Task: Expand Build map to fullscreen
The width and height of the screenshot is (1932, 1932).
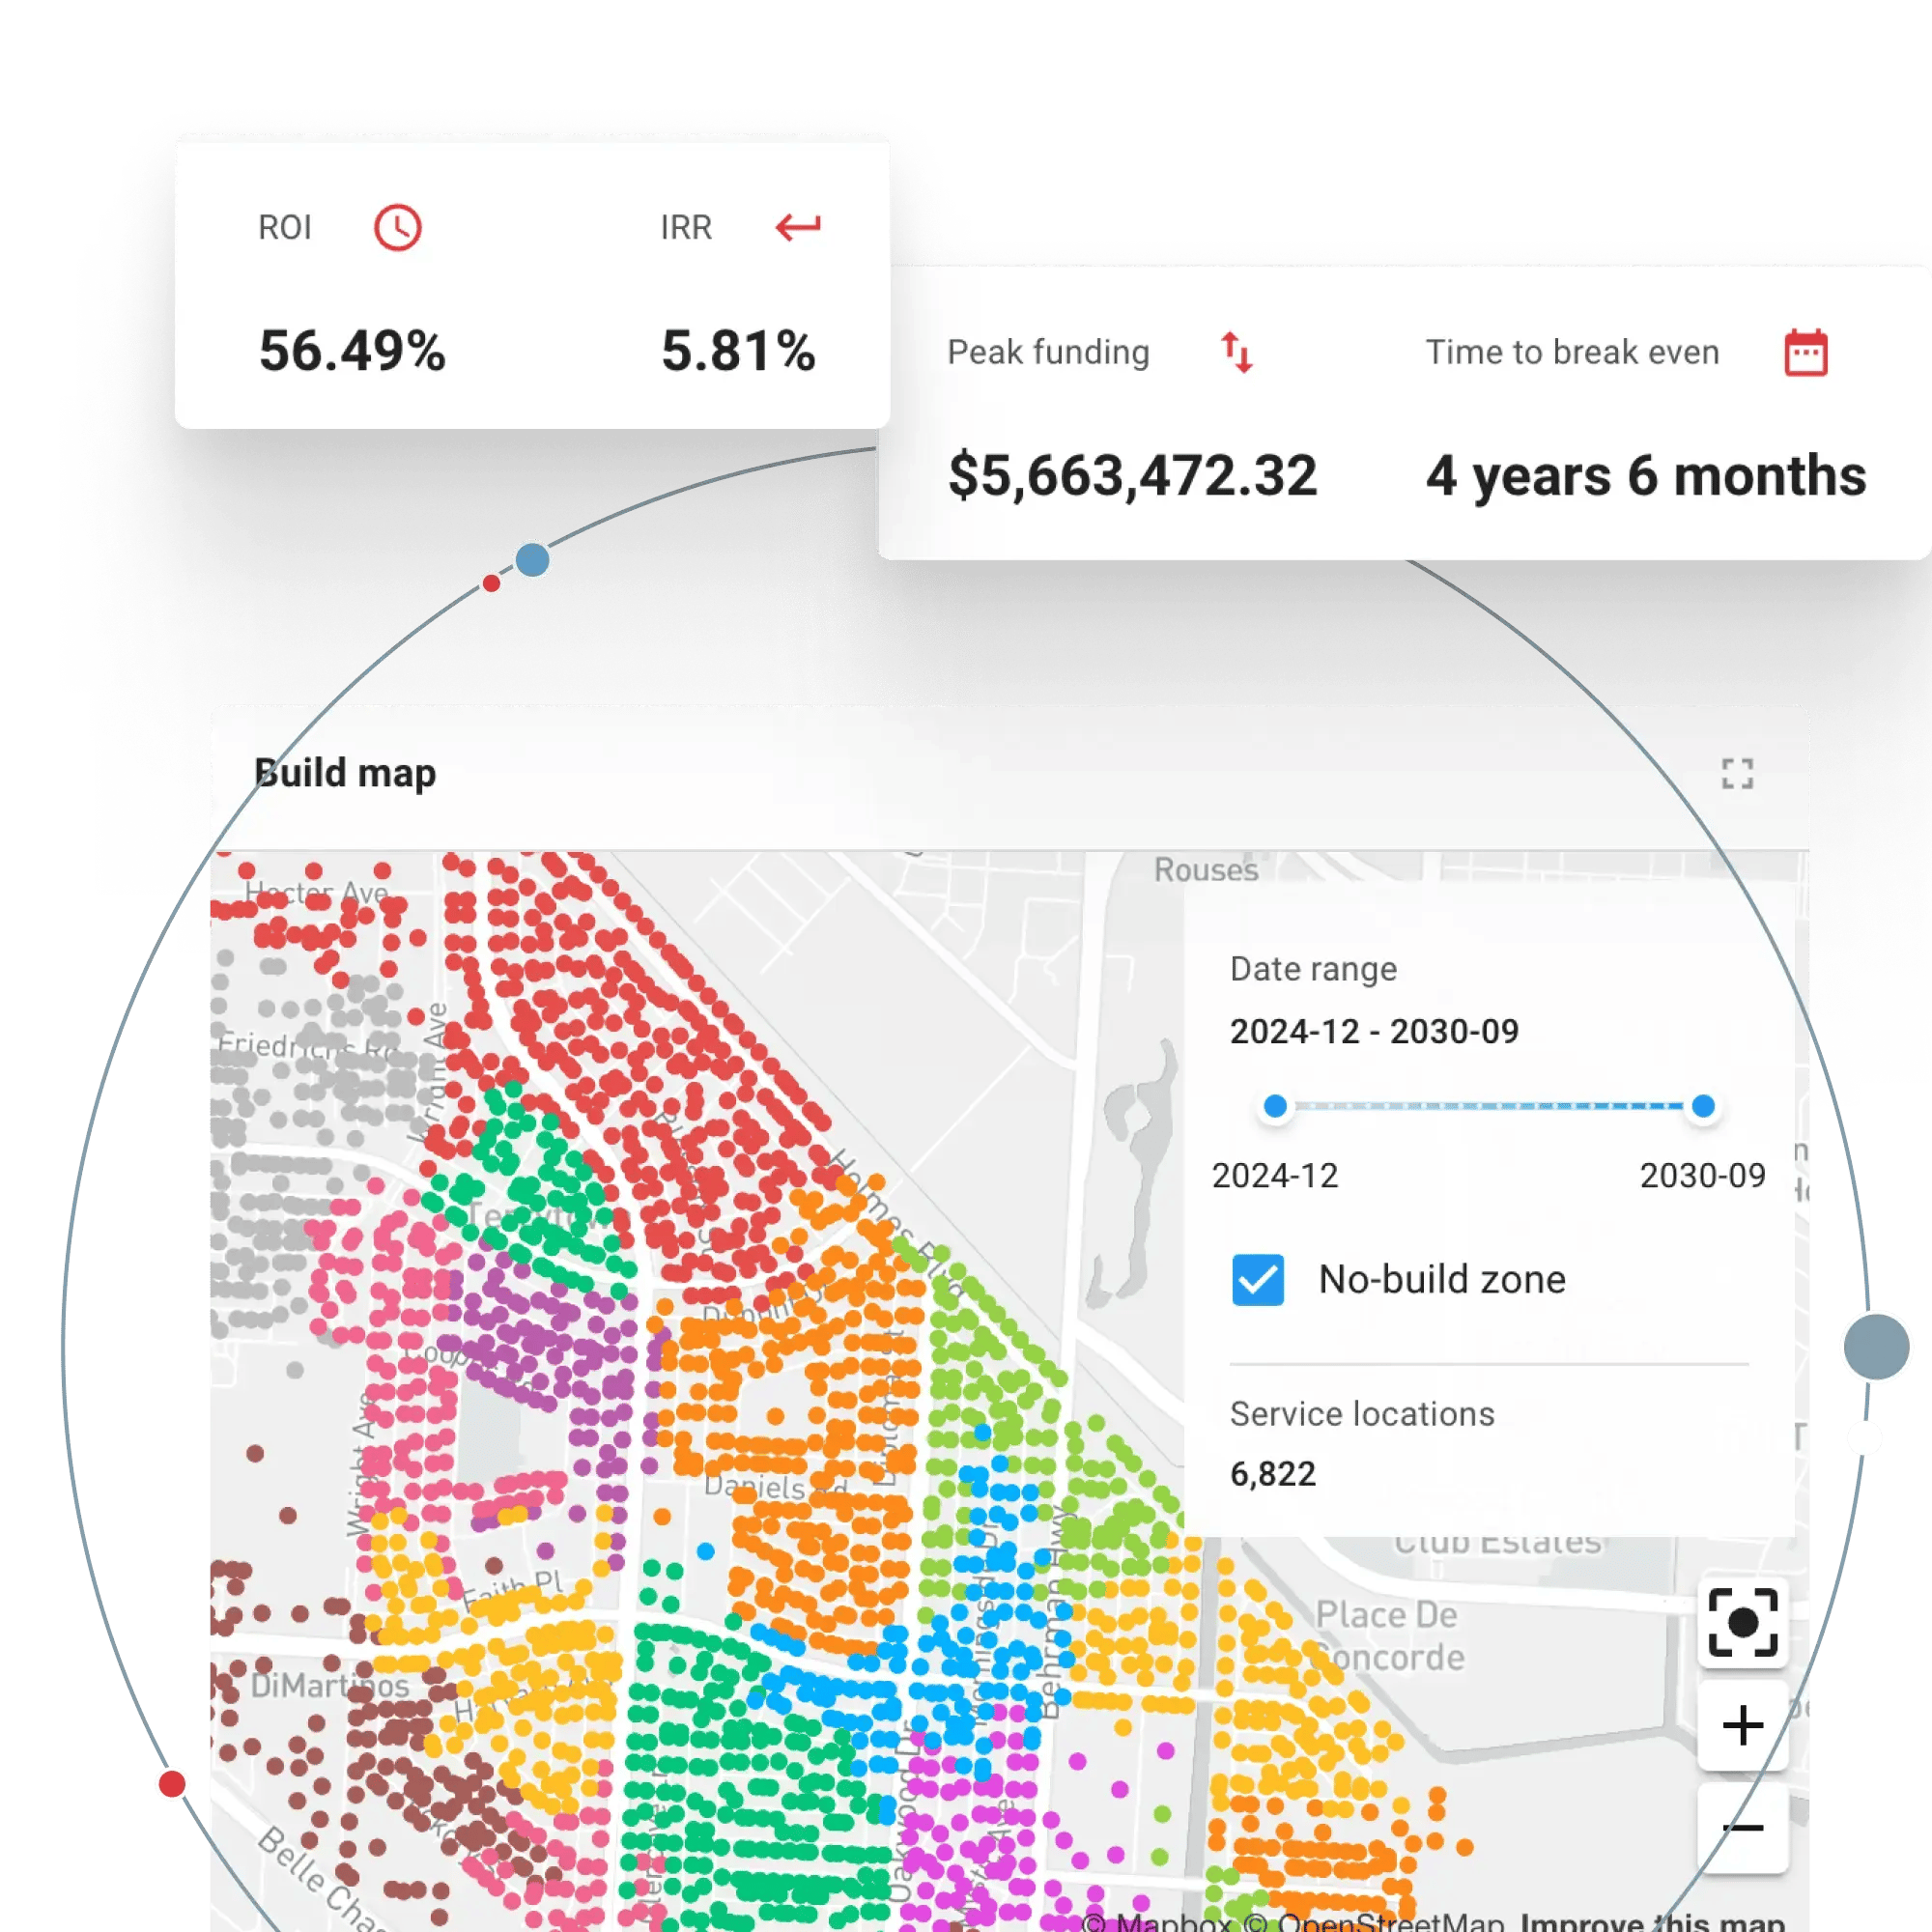Action: tap(1738, 773)
